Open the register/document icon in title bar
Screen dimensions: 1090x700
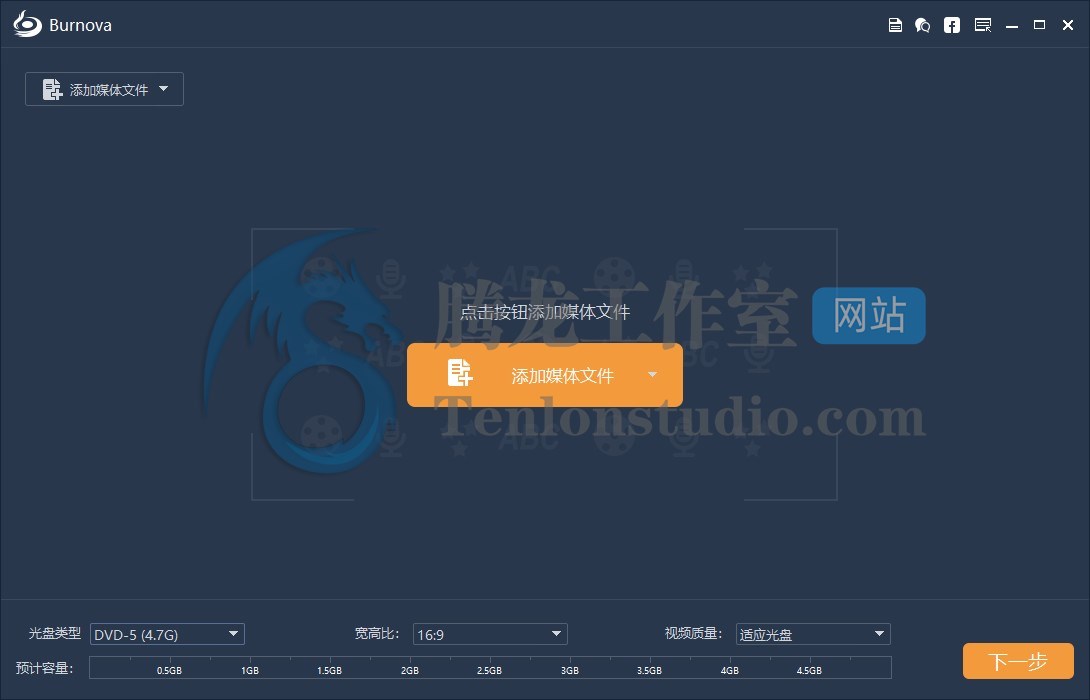tap(895, 25)
